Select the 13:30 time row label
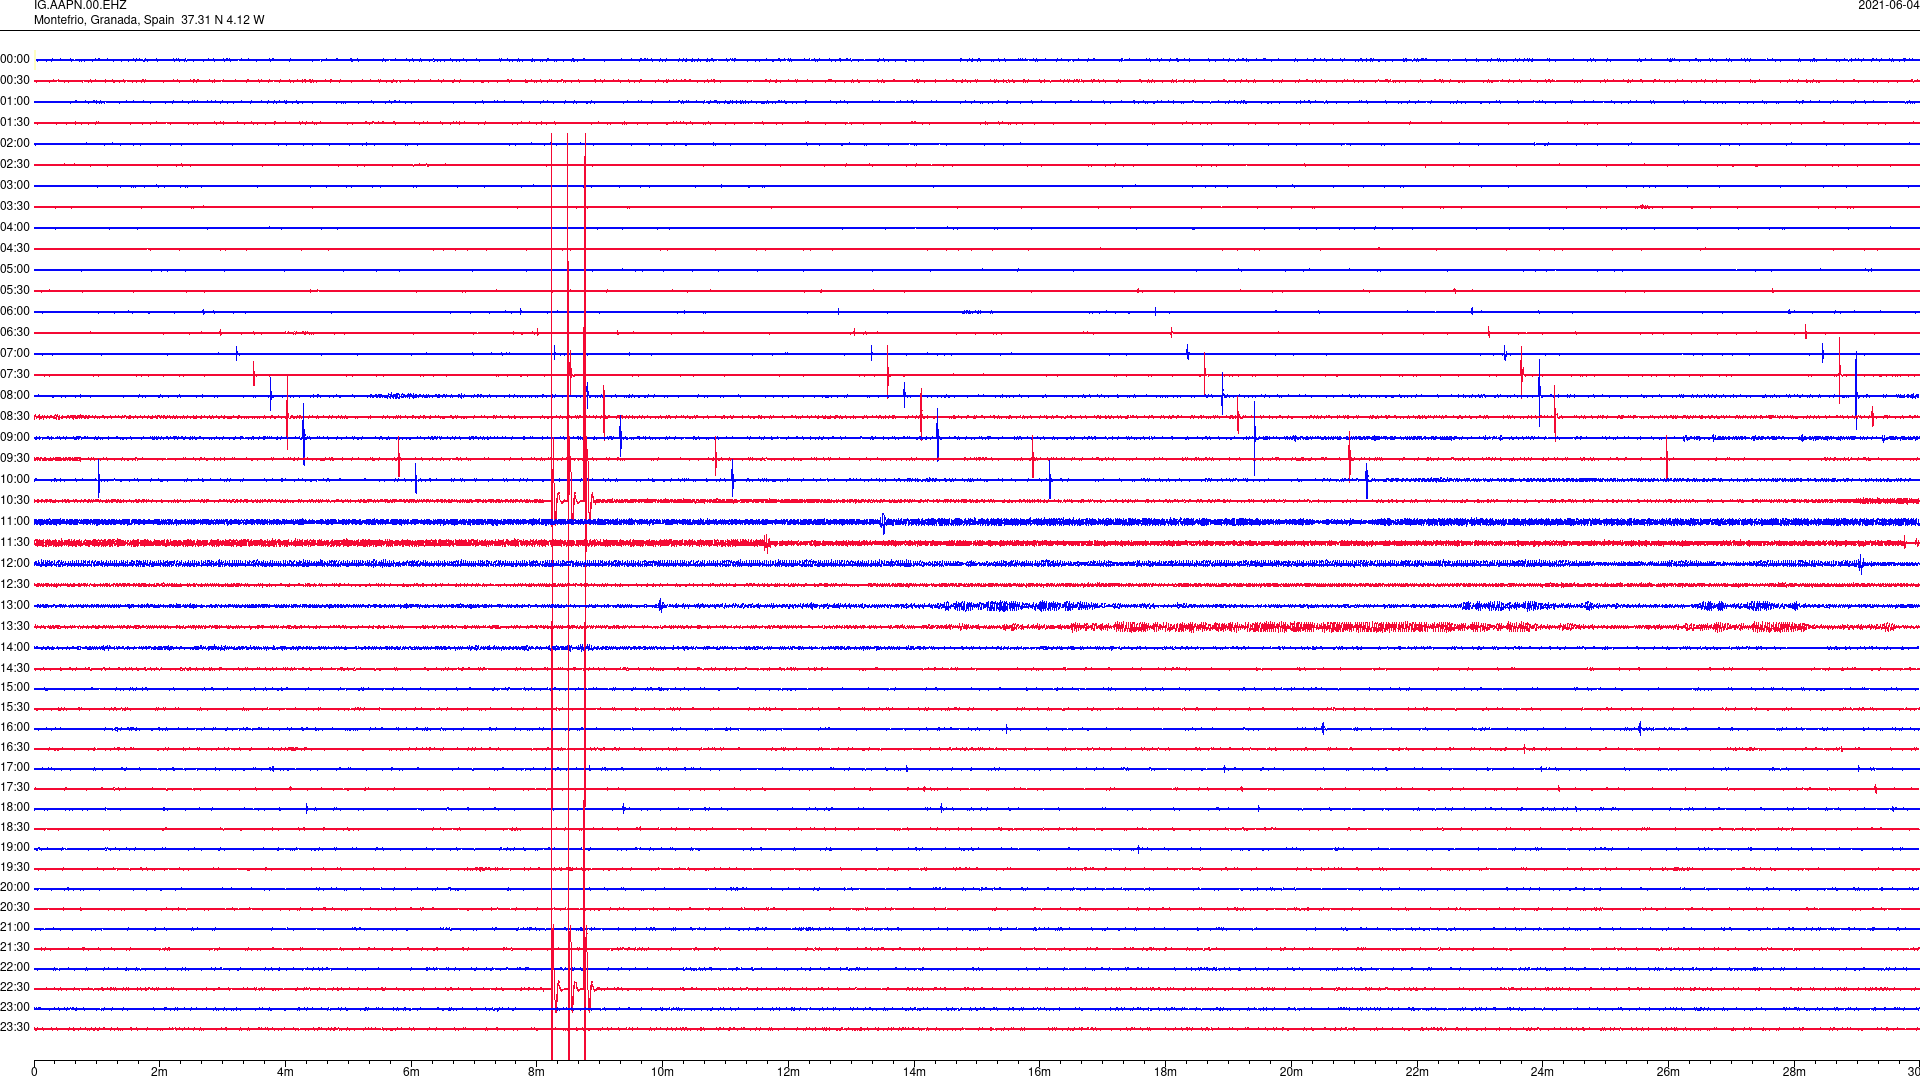 [15, 627]
